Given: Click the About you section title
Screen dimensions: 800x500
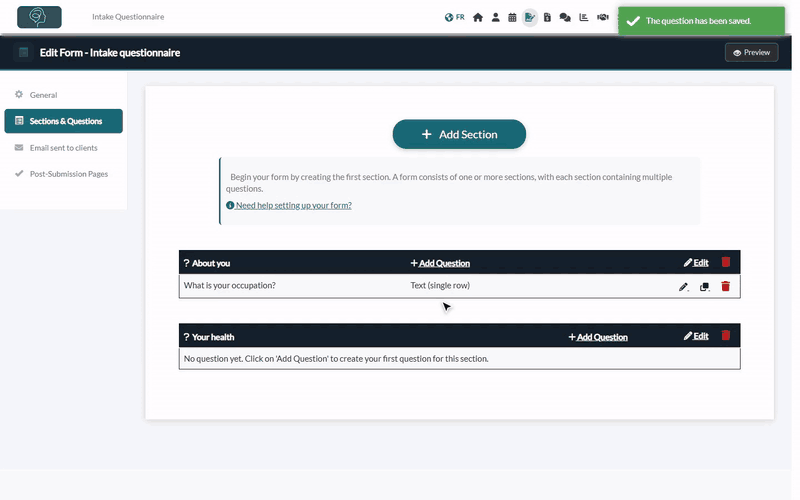Looking at the screenshot, I should tap(211, 263).
